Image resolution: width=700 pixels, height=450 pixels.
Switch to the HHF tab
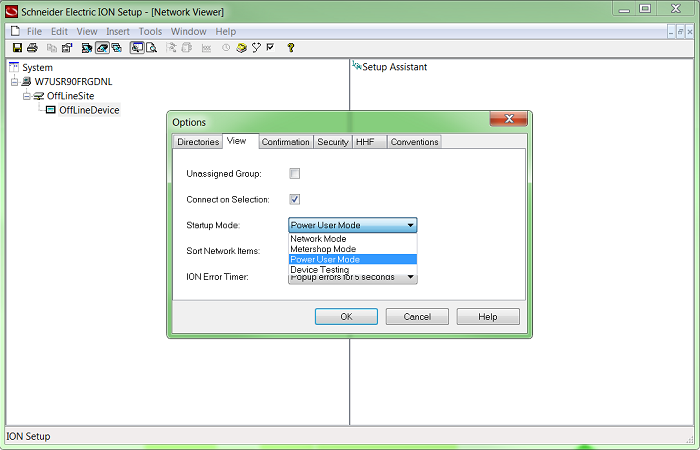[x=370, y=142]
